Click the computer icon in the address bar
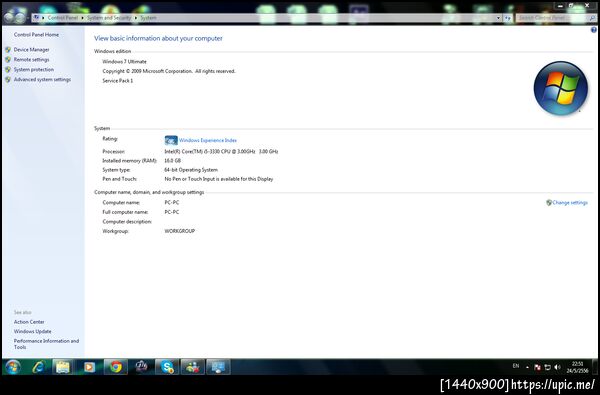The image size is (600, 395). (36, 18)
